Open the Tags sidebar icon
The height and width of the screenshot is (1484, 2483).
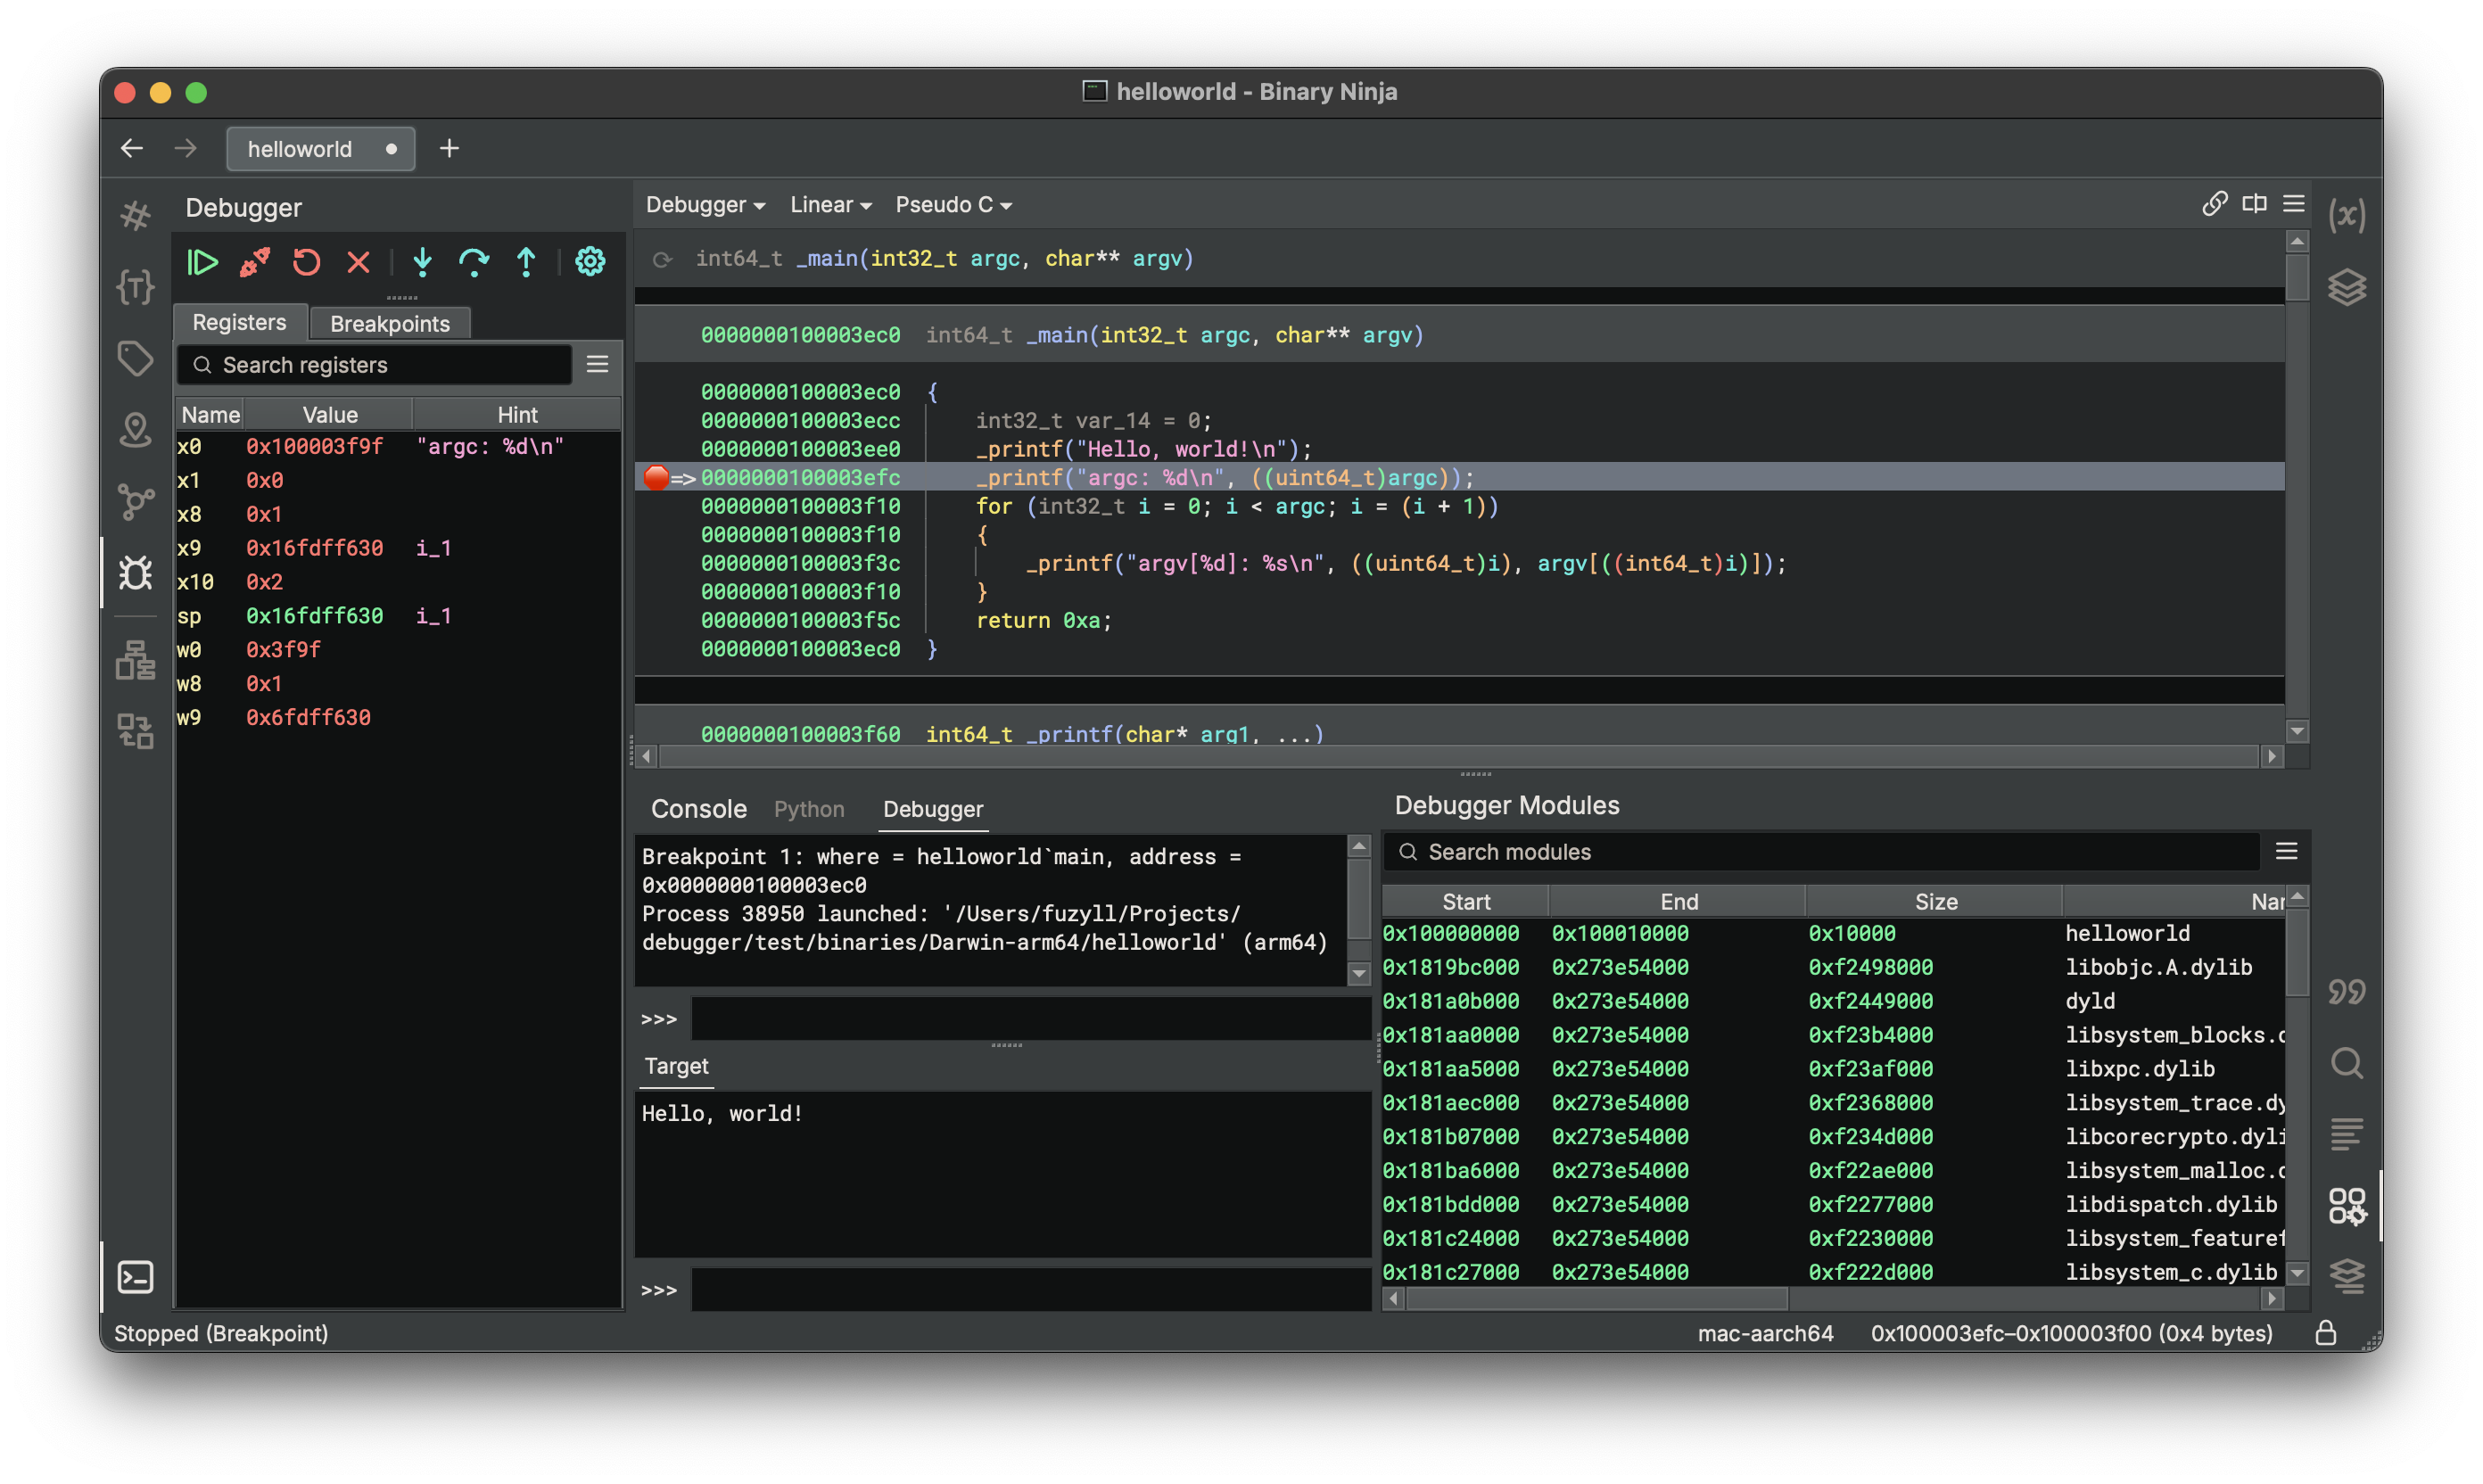tap(135, 358)
